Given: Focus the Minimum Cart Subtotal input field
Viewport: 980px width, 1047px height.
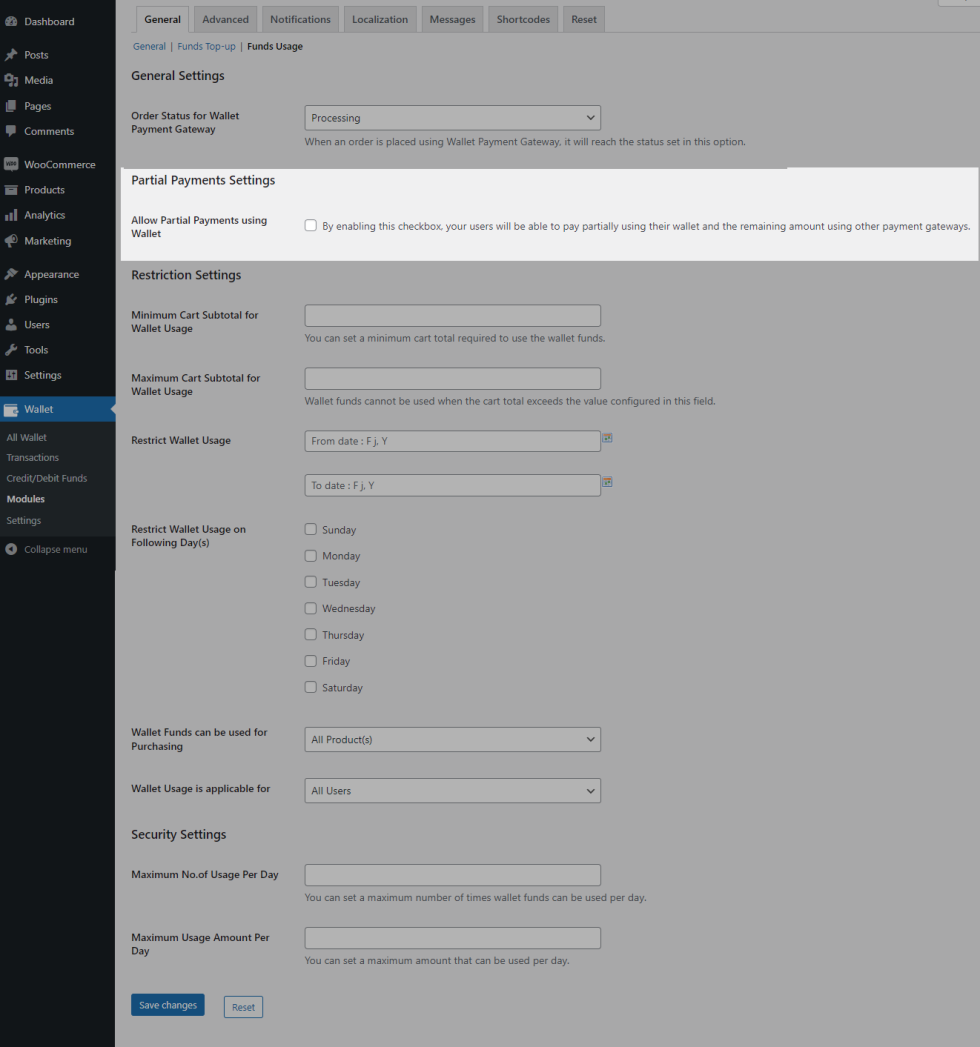Looking at the screenshot, I should click(x=453, y=315).
